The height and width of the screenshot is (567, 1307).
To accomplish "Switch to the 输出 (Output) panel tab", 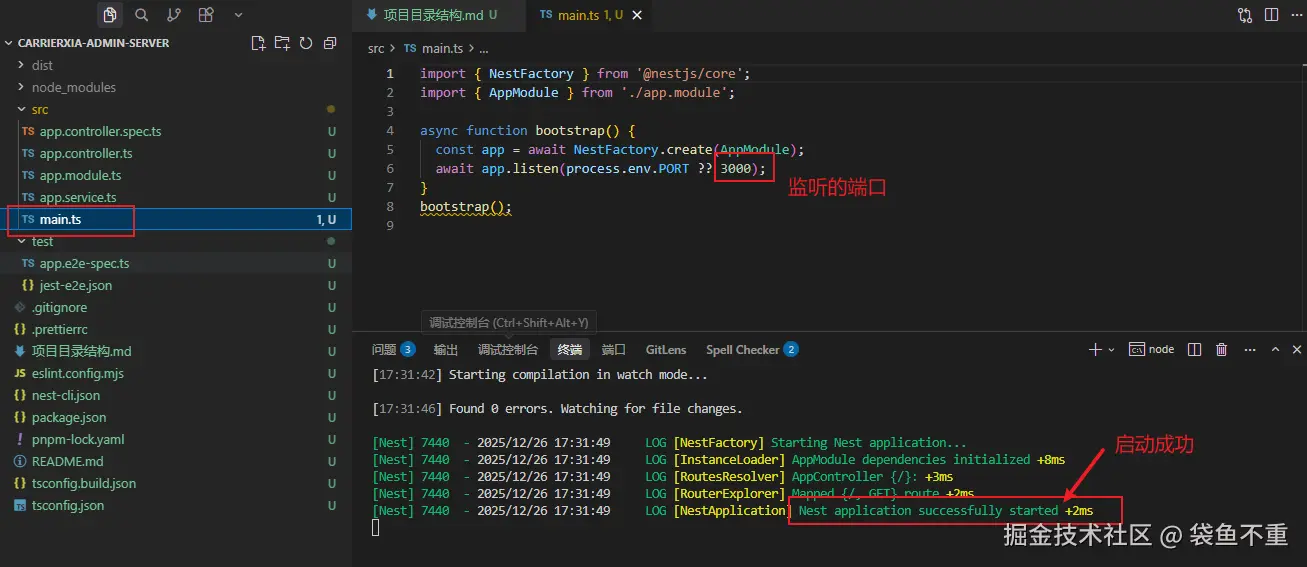I will pos(446,350).
